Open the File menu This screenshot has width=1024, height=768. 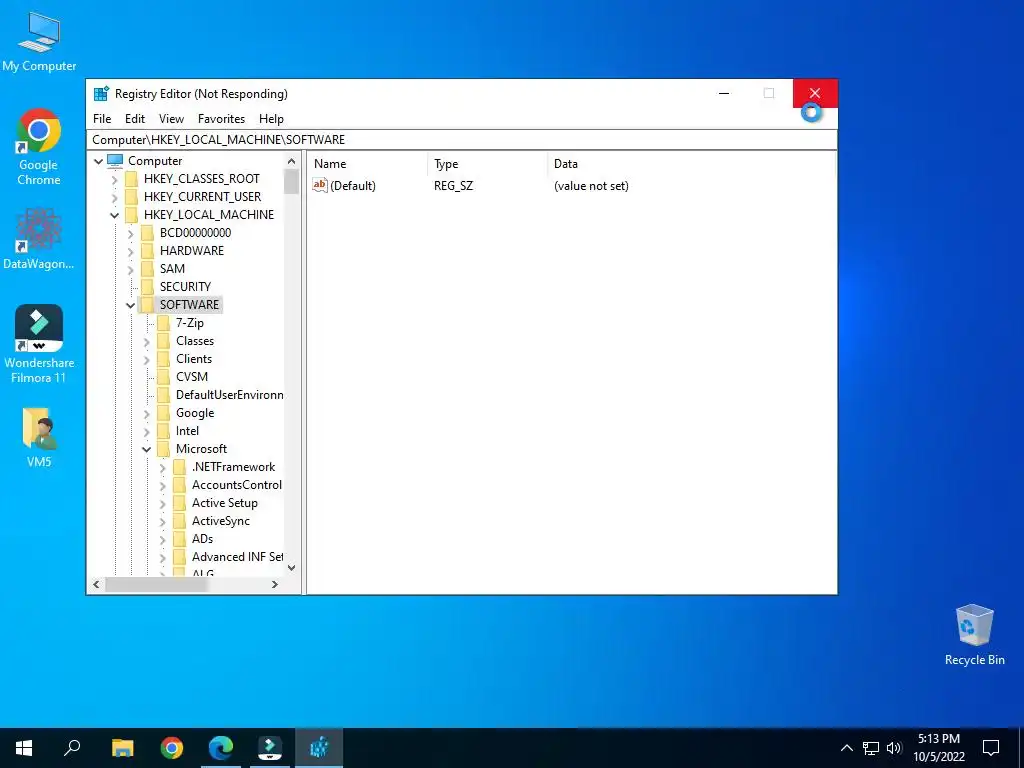click(x=102, y=119)
